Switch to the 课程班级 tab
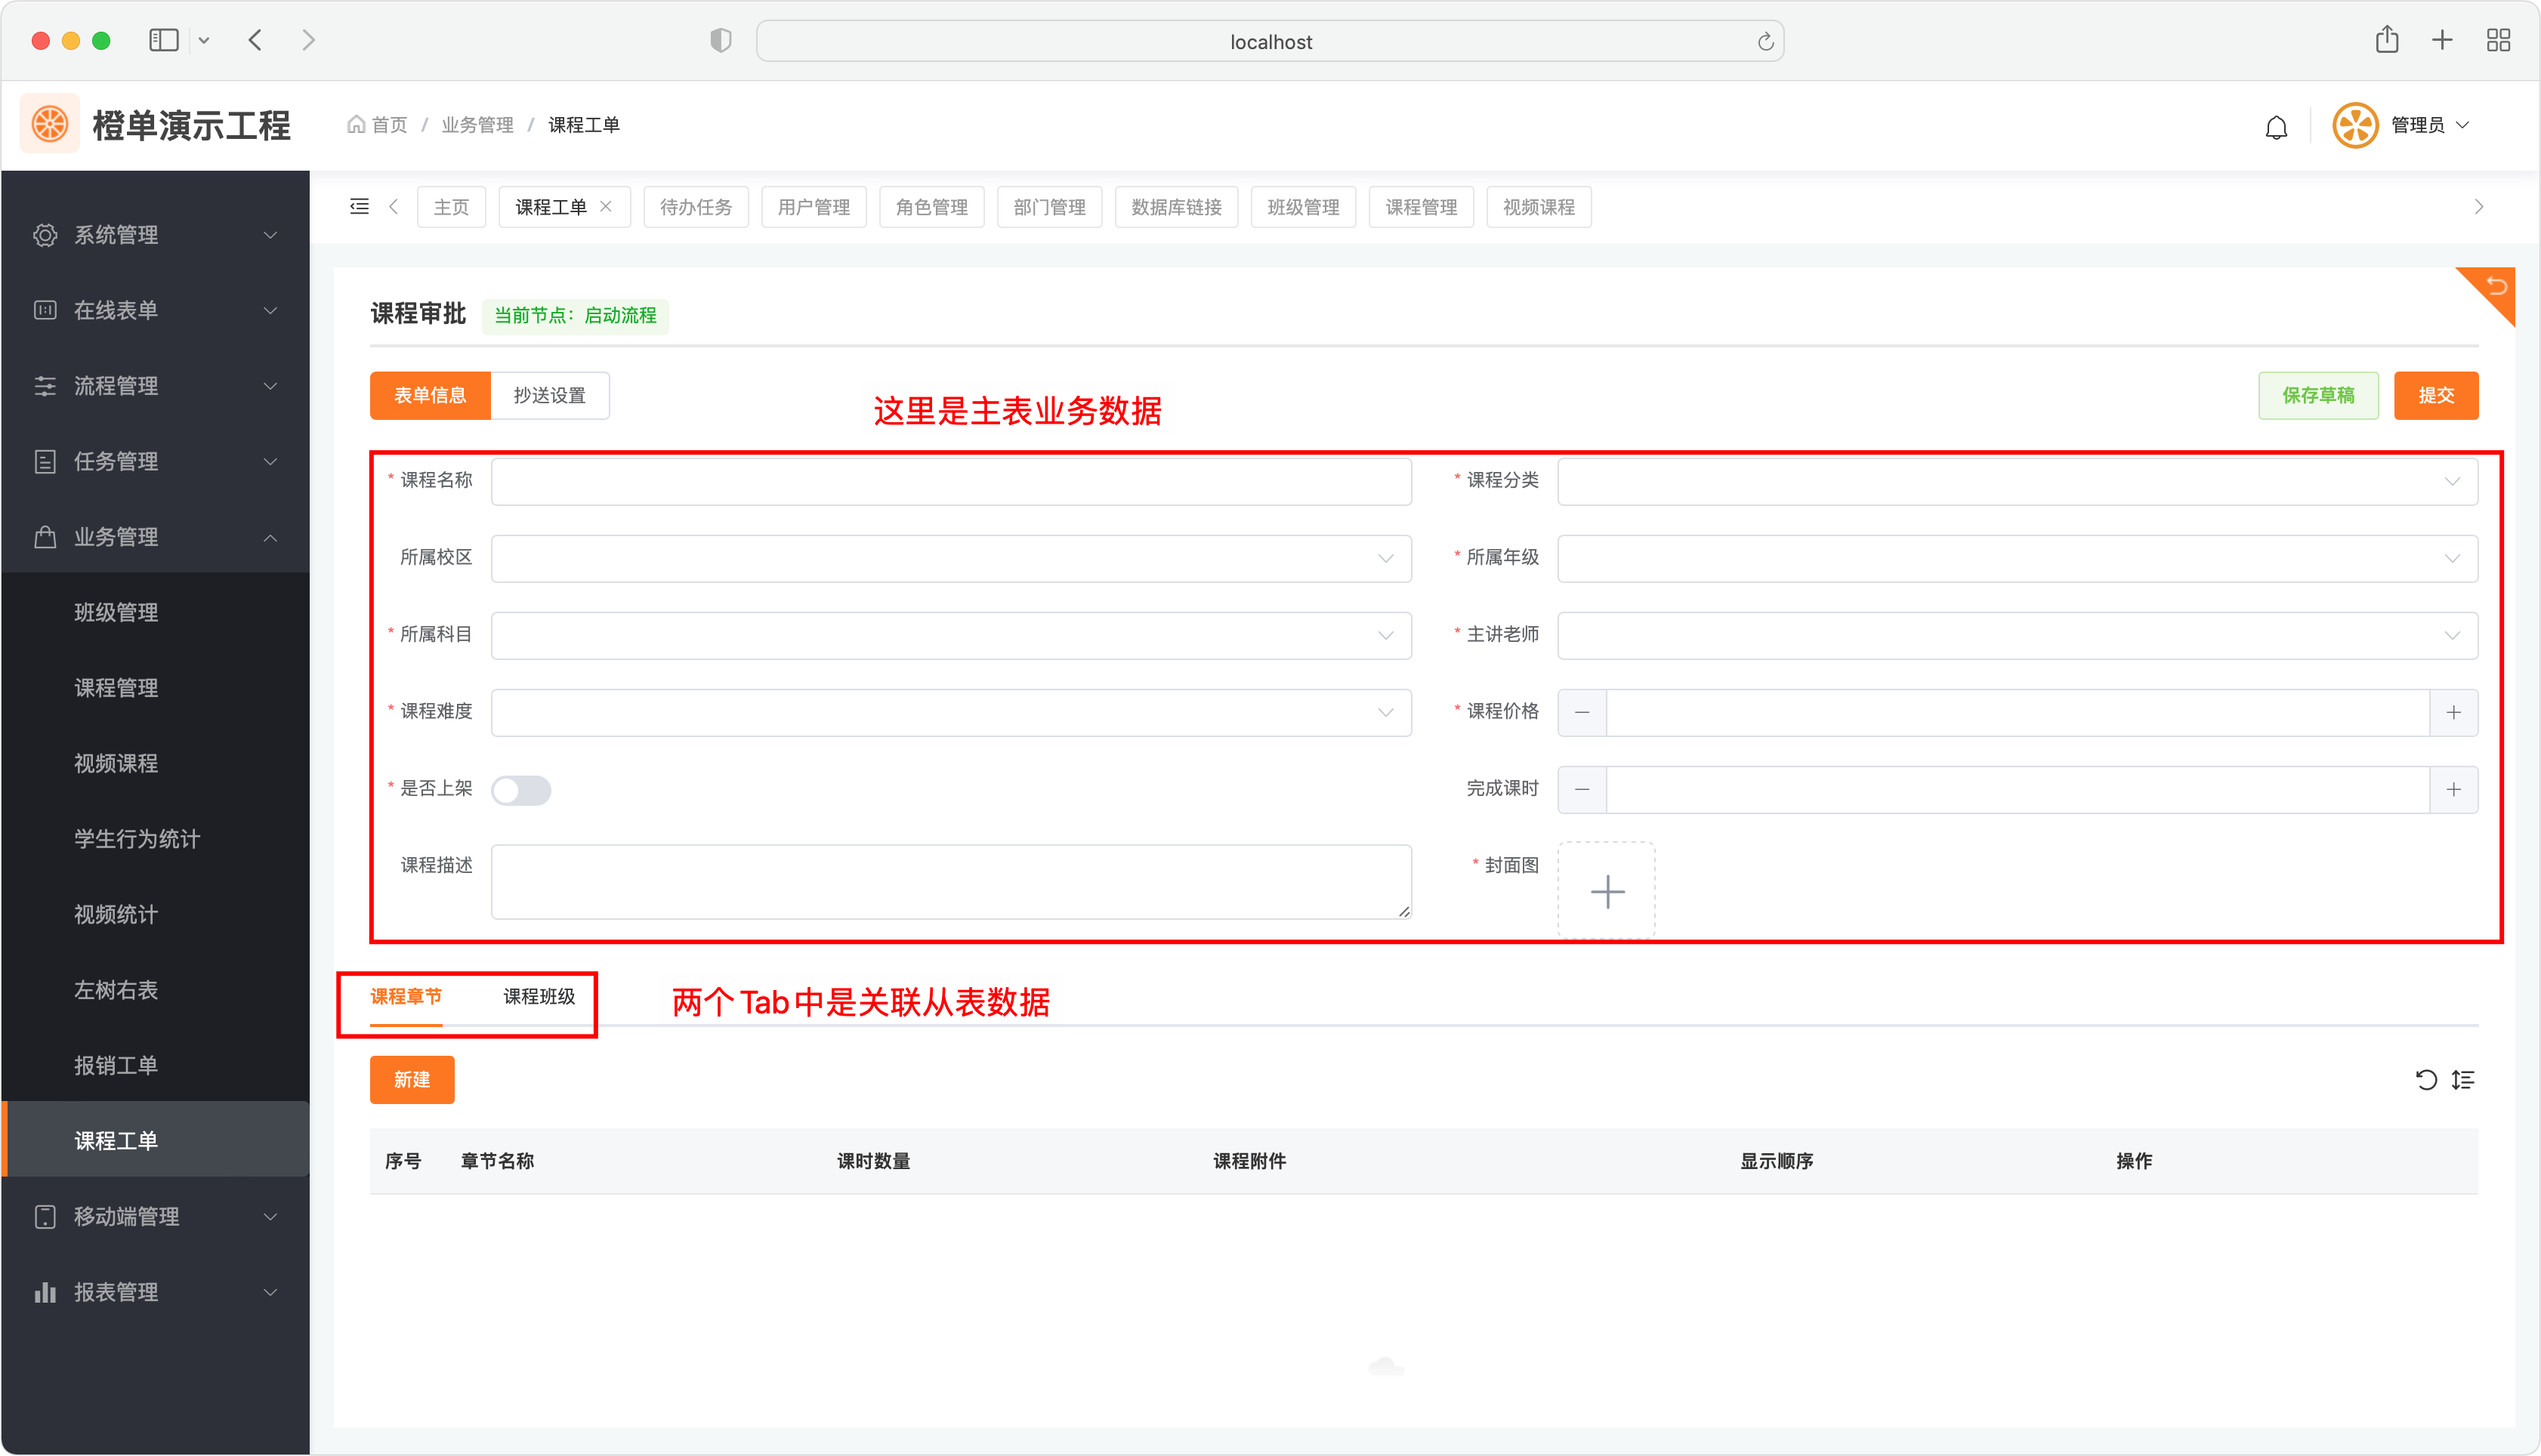Viewport: 2541px width, 1456px height. coord(539,997)
